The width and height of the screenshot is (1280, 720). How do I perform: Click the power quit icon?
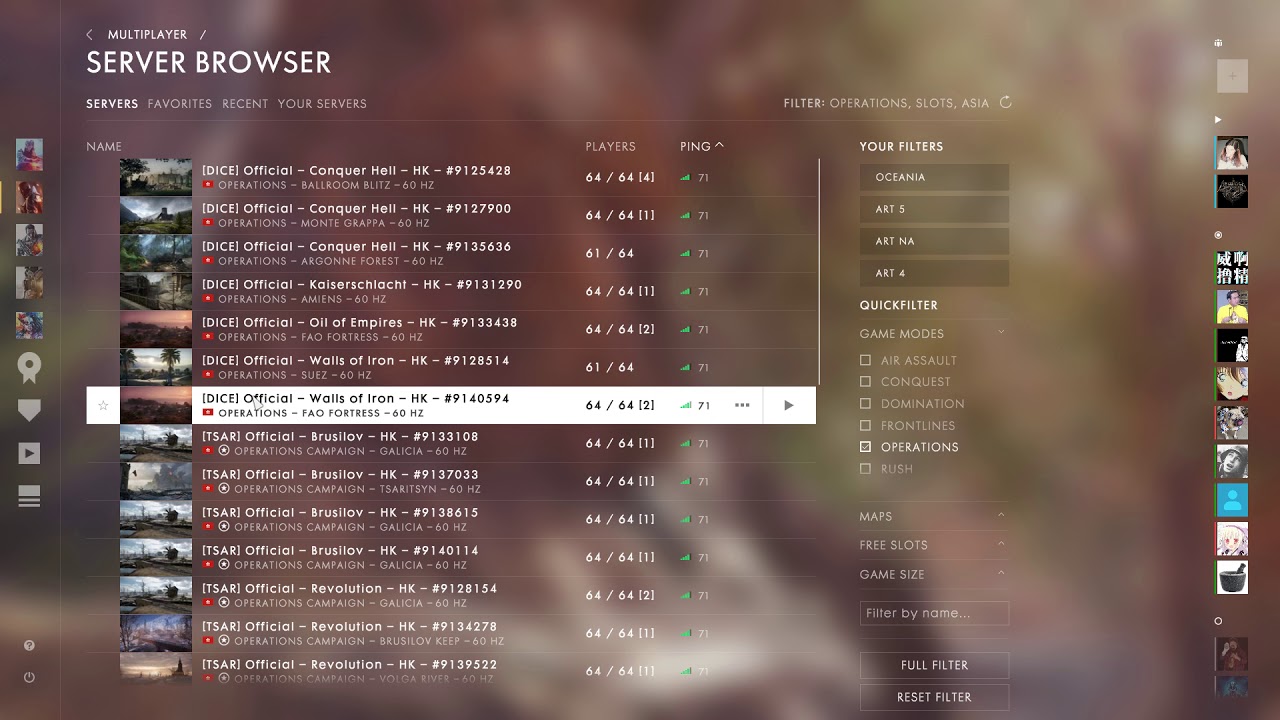pyautogui.click(x=29, y=677)
